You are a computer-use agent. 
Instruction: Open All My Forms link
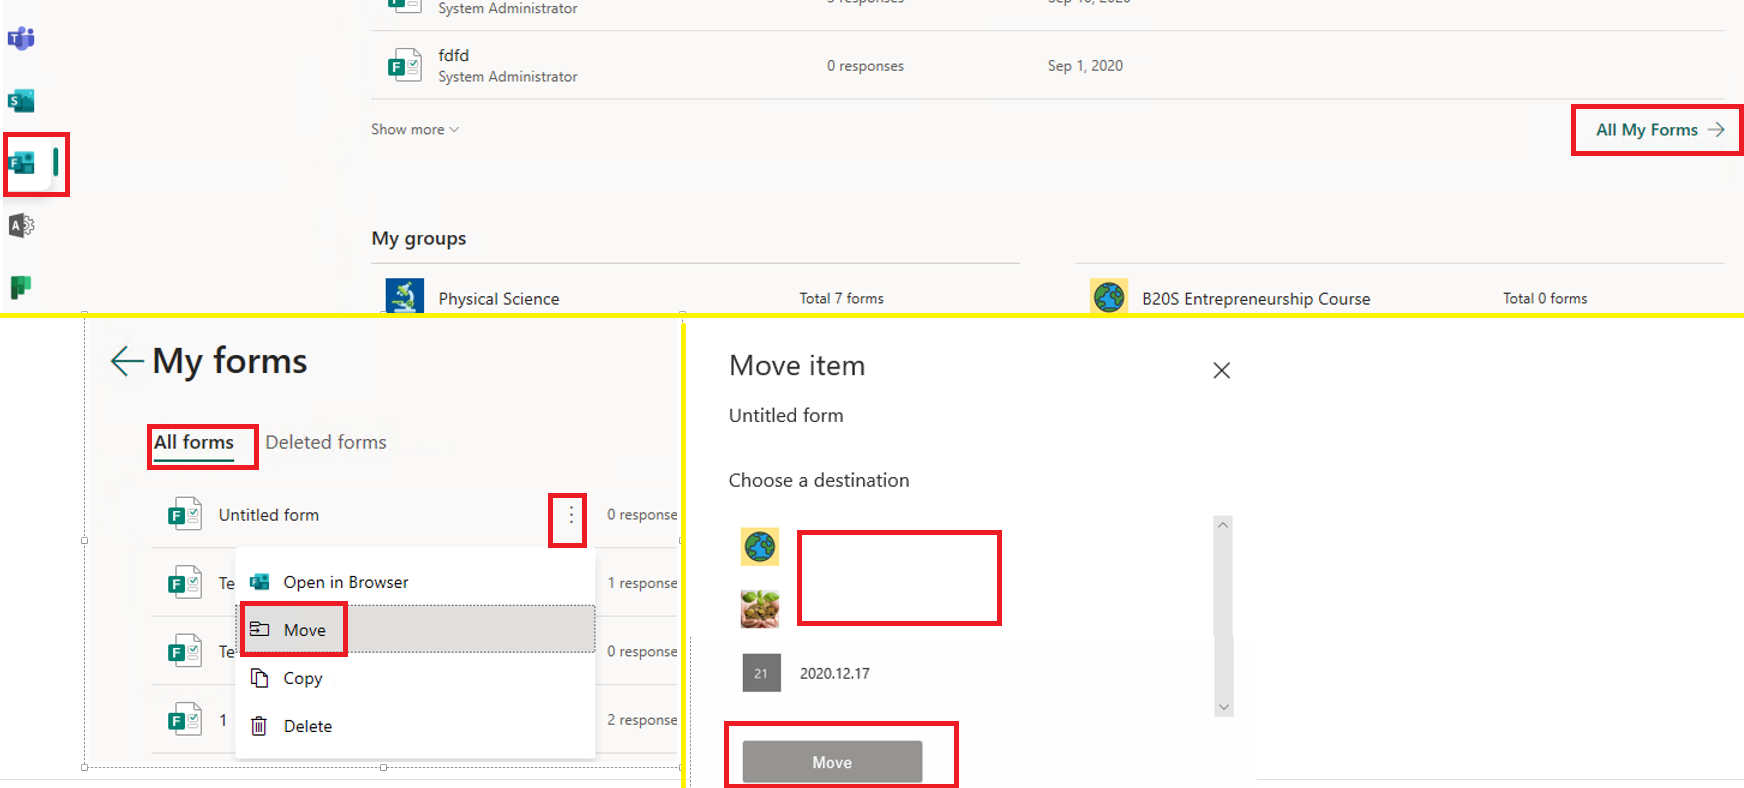1660,130
